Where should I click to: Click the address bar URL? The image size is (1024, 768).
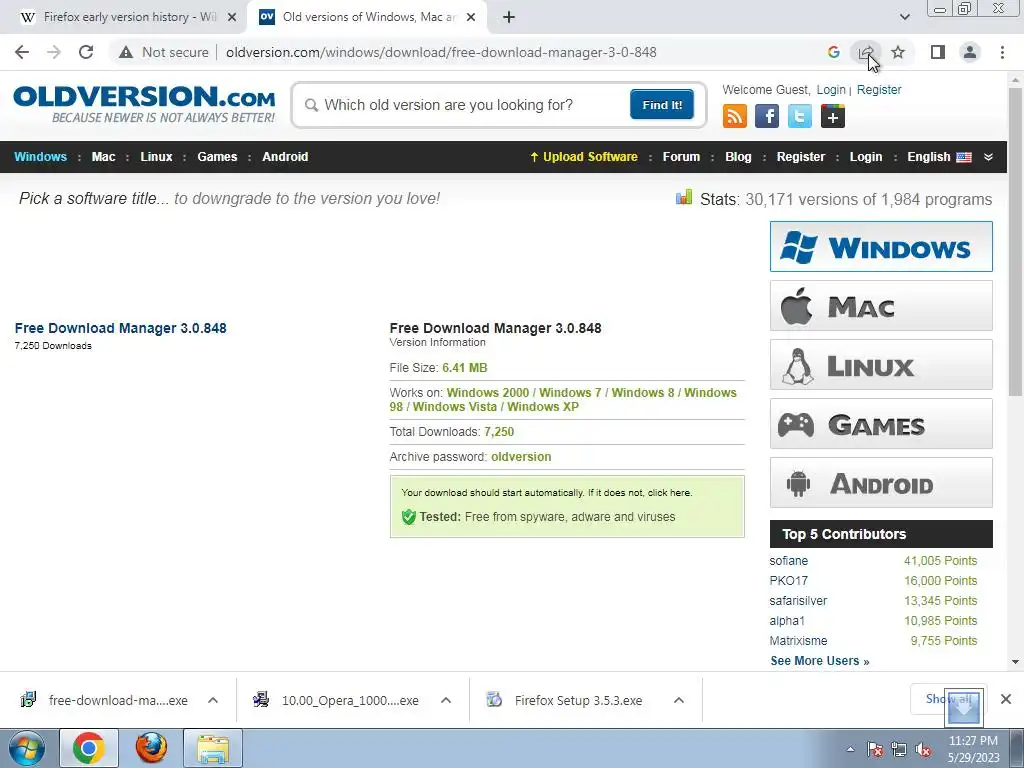[x=441, y=52]
